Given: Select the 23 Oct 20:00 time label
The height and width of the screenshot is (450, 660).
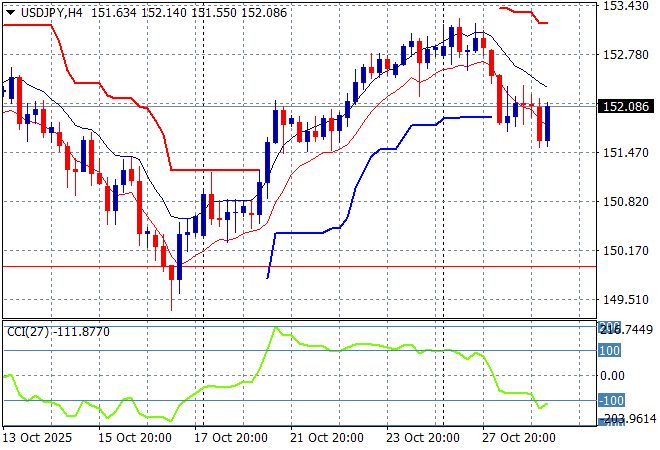Looking at the screenshot, I should pos(423,438).
